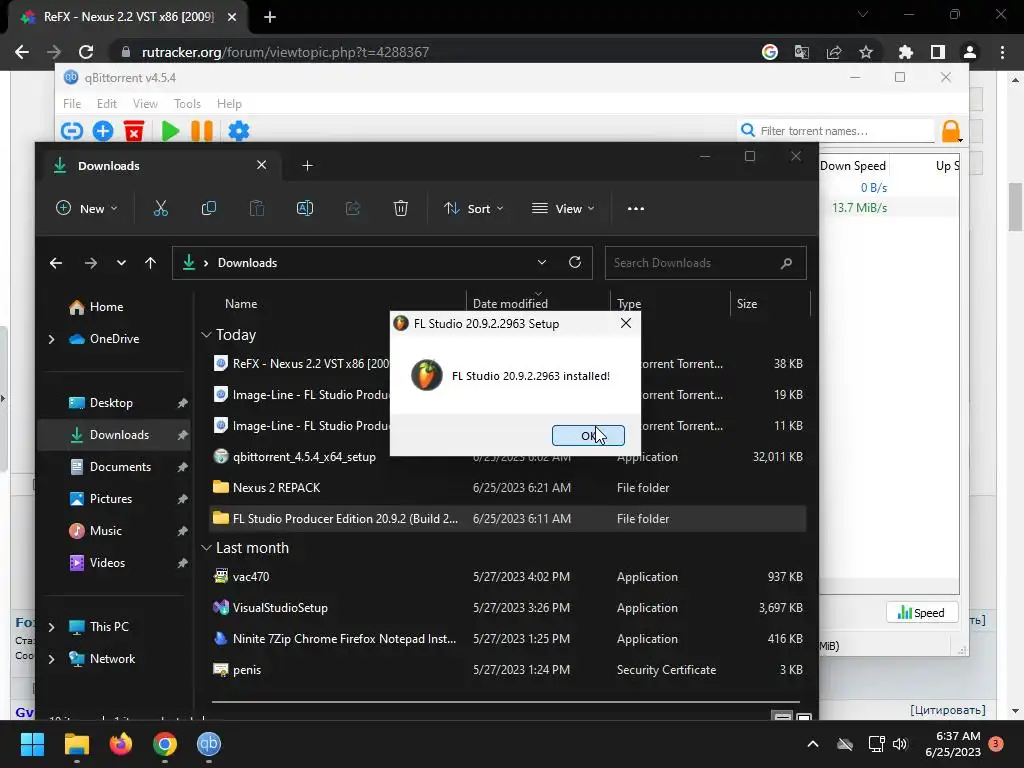Go back in Explorer navigation
Image resolution: width=1024 pixels, height=768 pixels.
56,263
